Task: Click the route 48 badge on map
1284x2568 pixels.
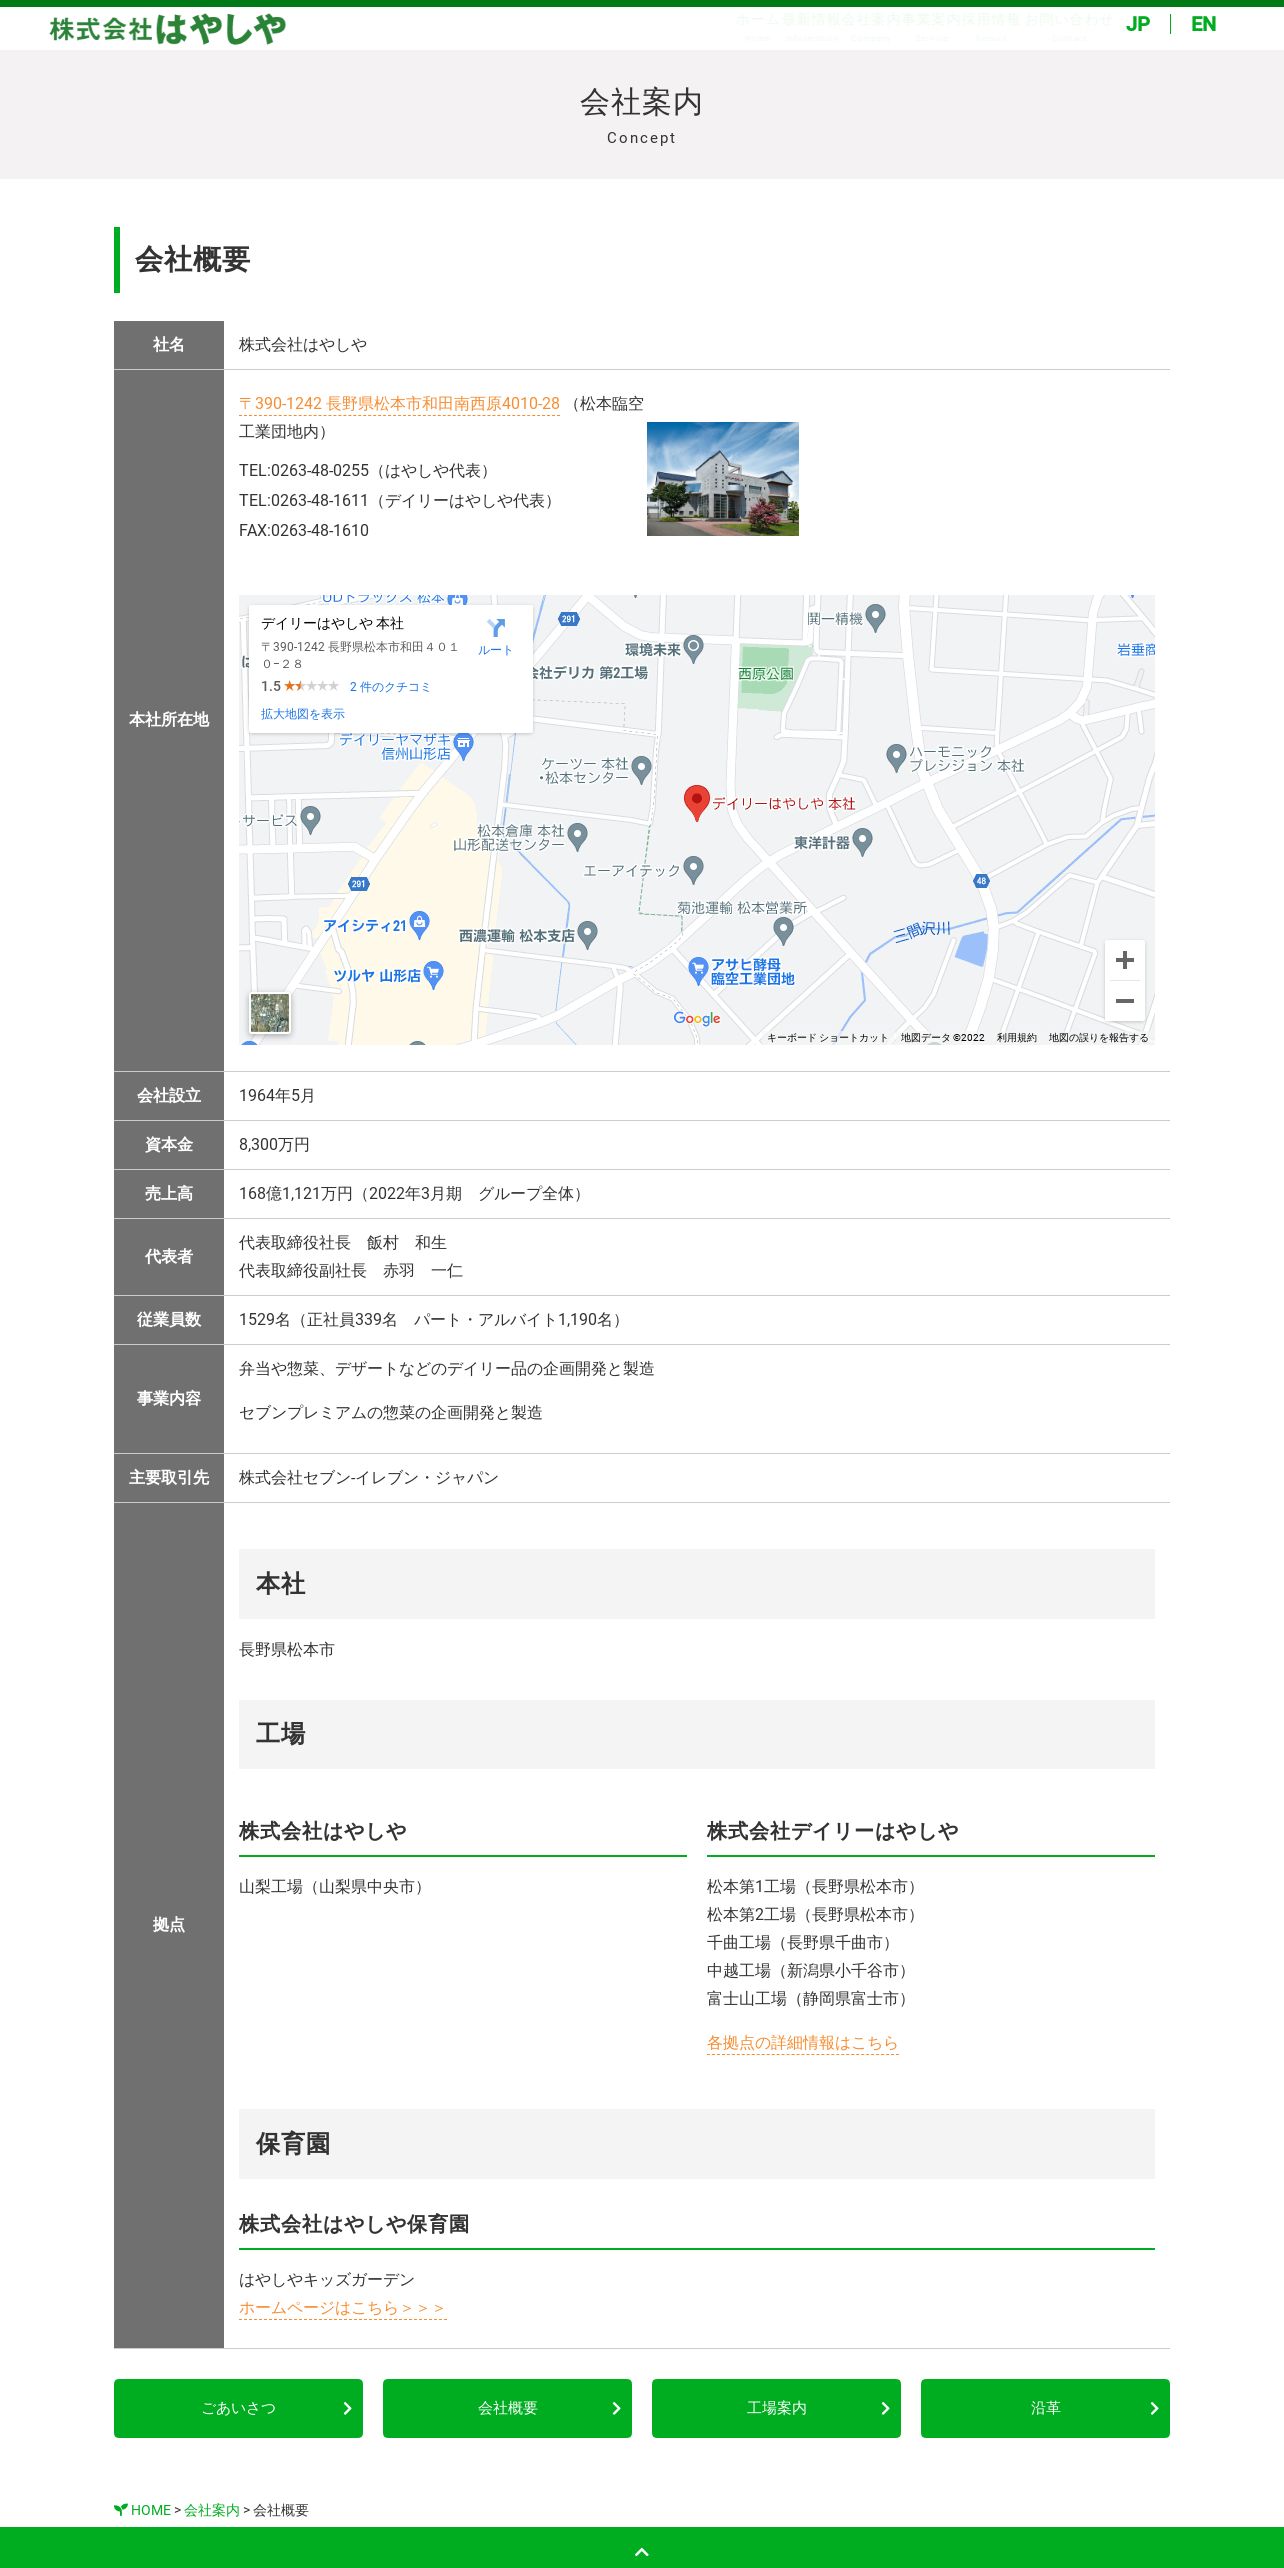Action: 981,881
